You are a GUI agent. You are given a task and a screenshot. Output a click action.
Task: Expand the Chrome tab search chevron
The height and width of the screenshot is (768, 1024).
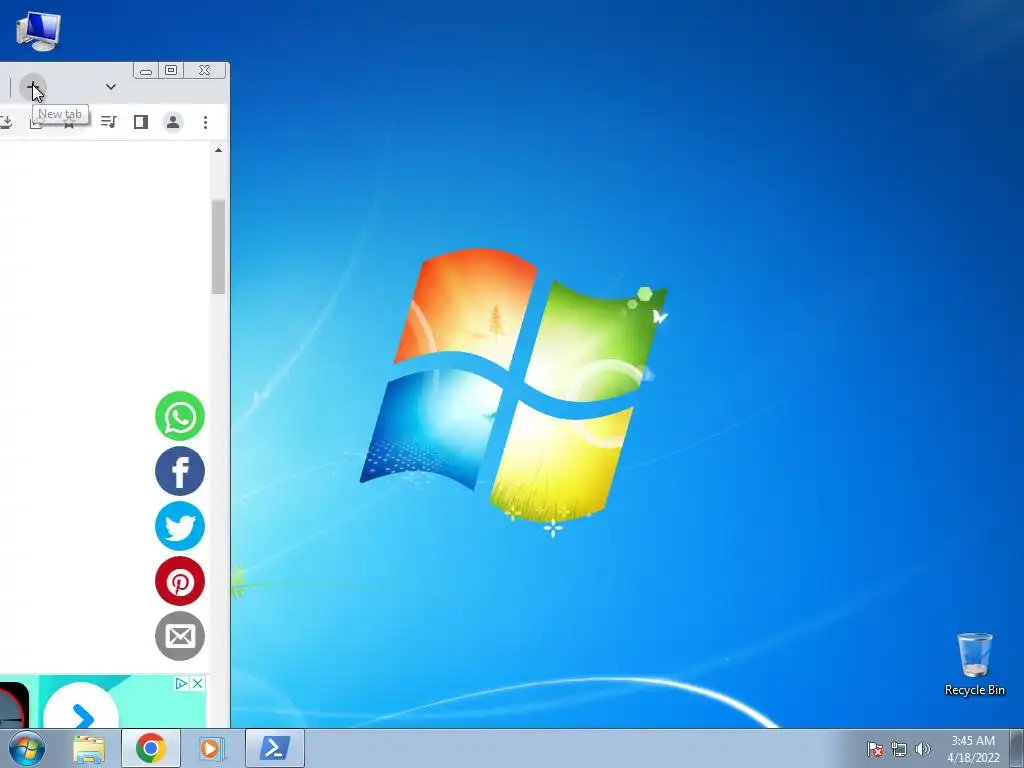pos(111,87)
